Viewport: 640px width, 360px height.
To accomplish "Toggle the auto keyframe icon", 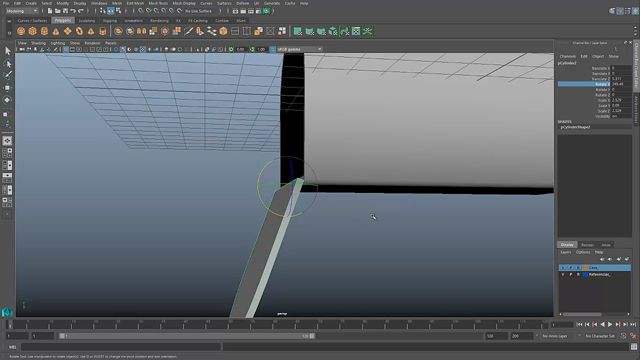I will 623,336.
